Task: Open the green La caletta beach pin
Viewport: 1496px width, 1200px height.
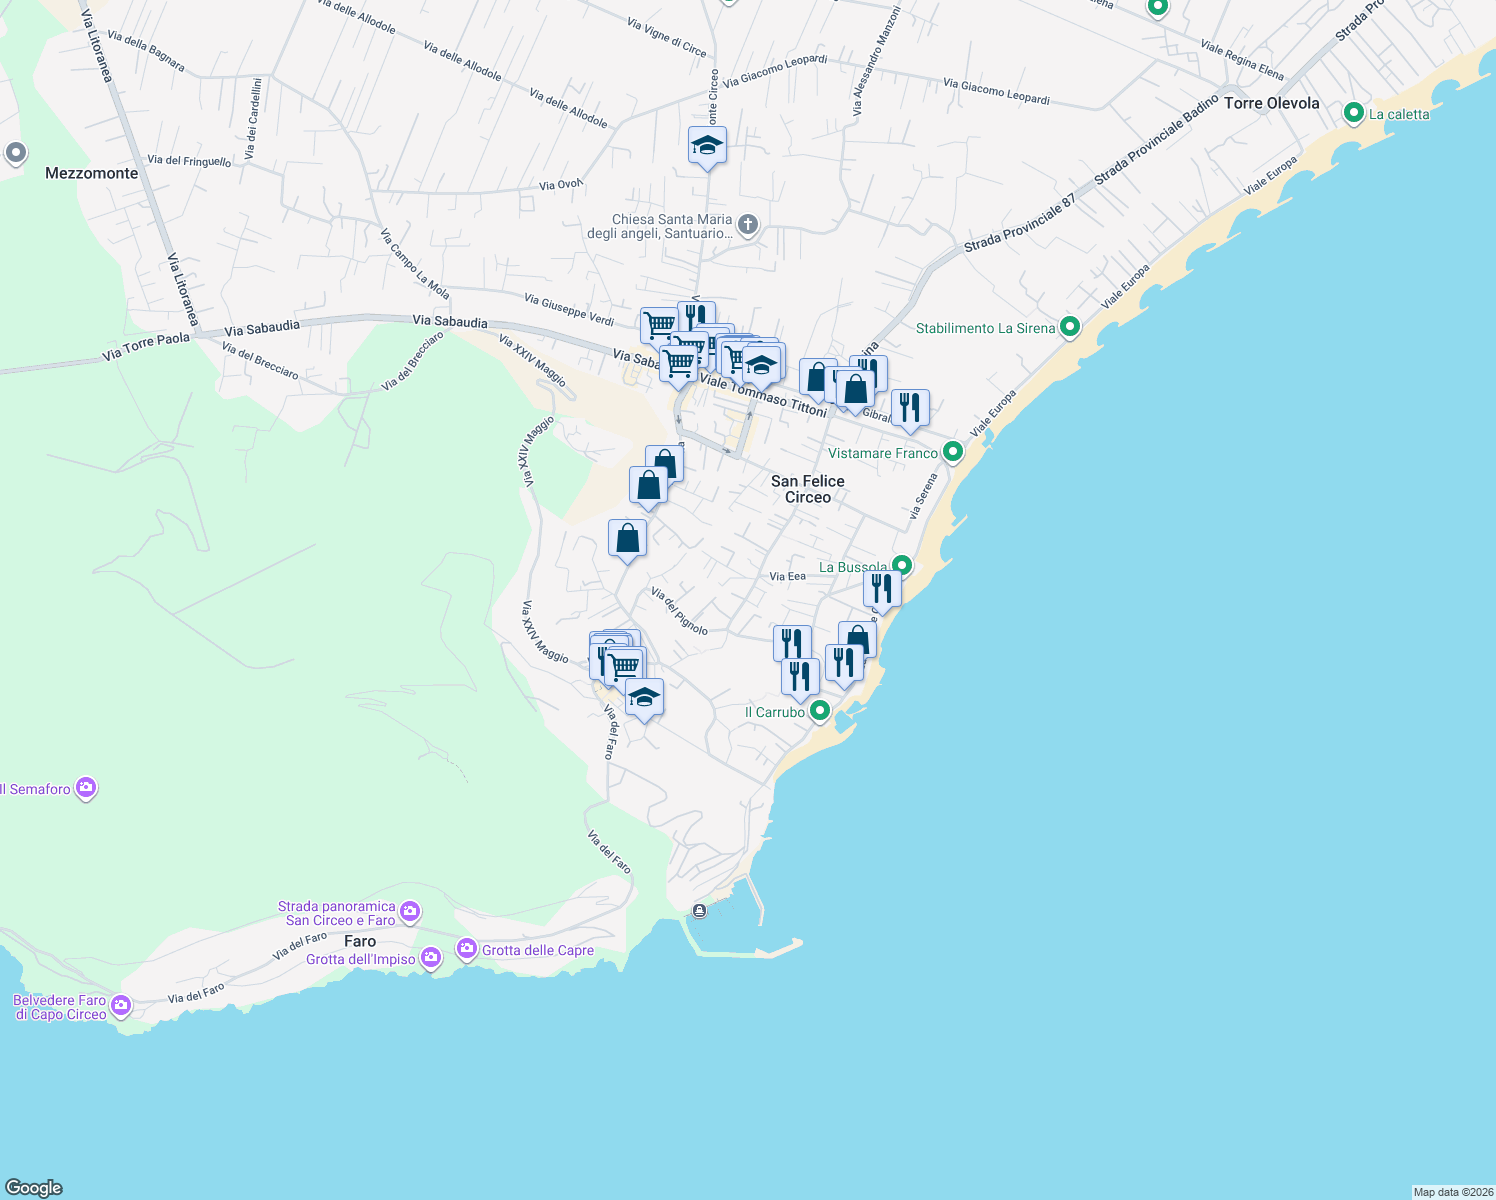Action: (x=1354, y=114)
